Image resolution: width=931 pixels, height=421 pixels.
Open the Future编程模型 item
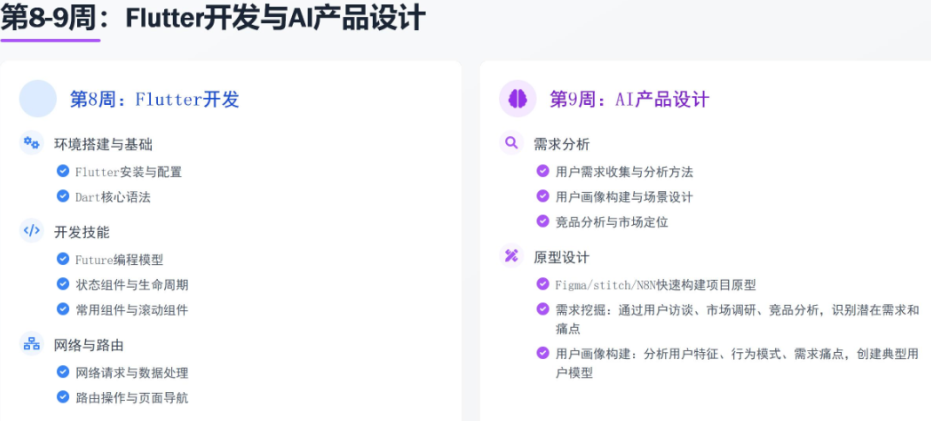coord(119,259)
